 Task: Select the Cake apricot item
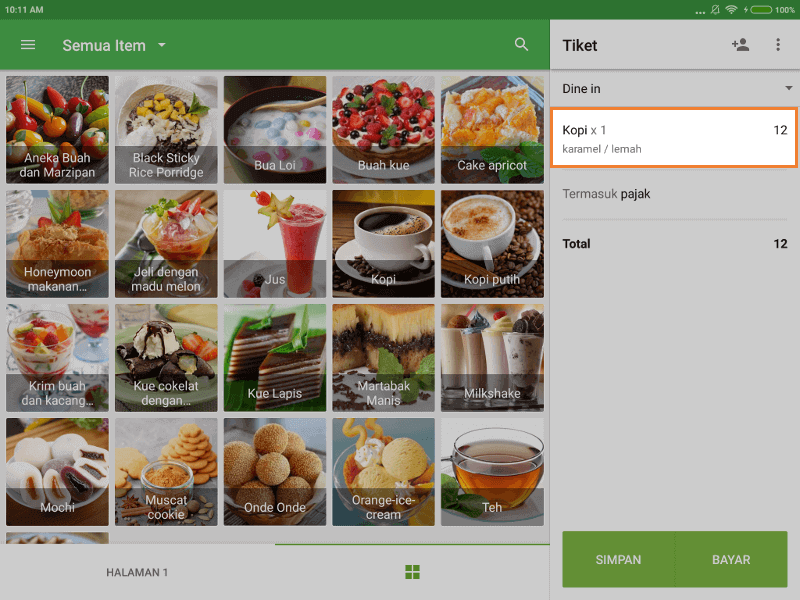click(492, 130)
